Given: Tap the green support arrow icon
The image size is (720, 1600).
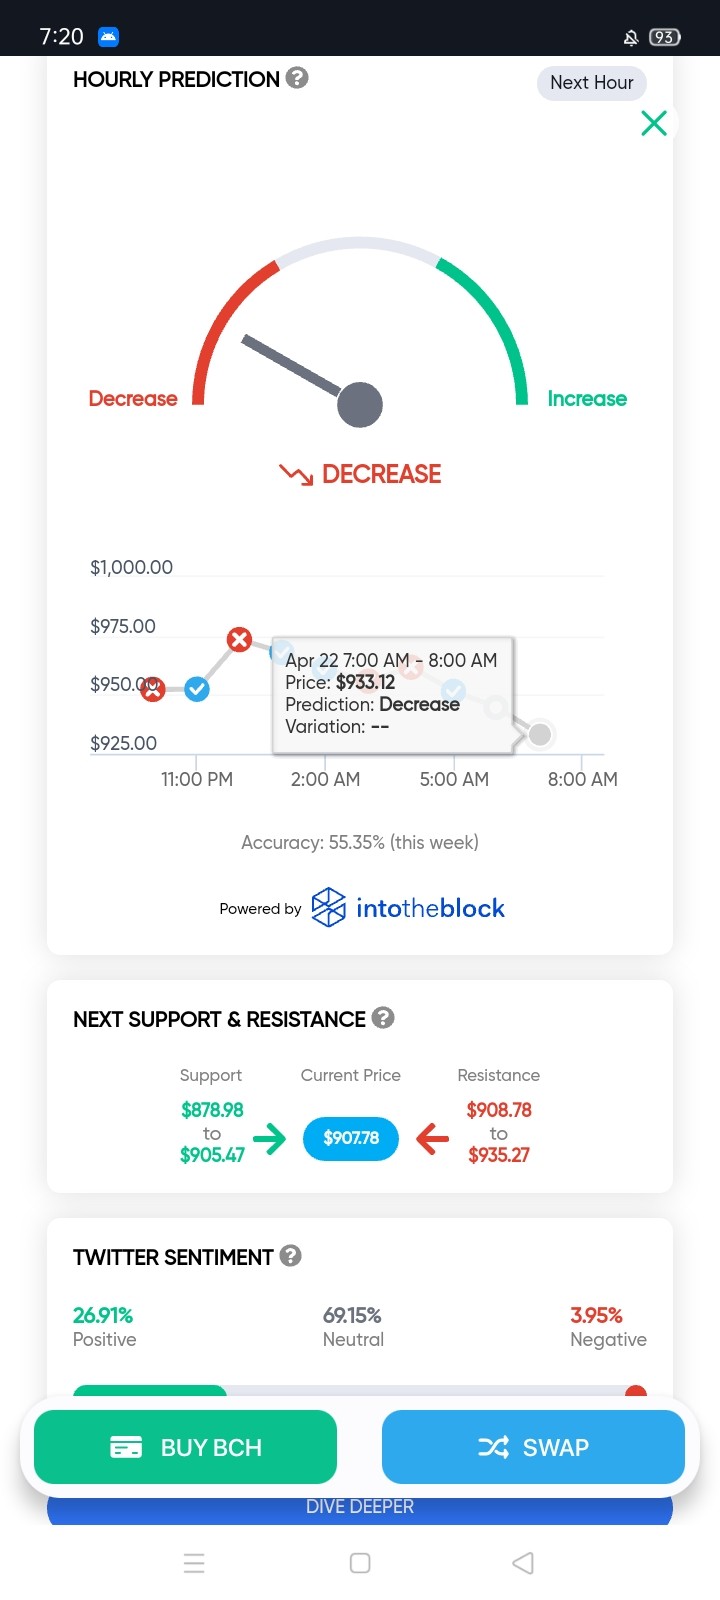Looking at the screenshot, I should pyautogui.click(x=270, y=1138).
